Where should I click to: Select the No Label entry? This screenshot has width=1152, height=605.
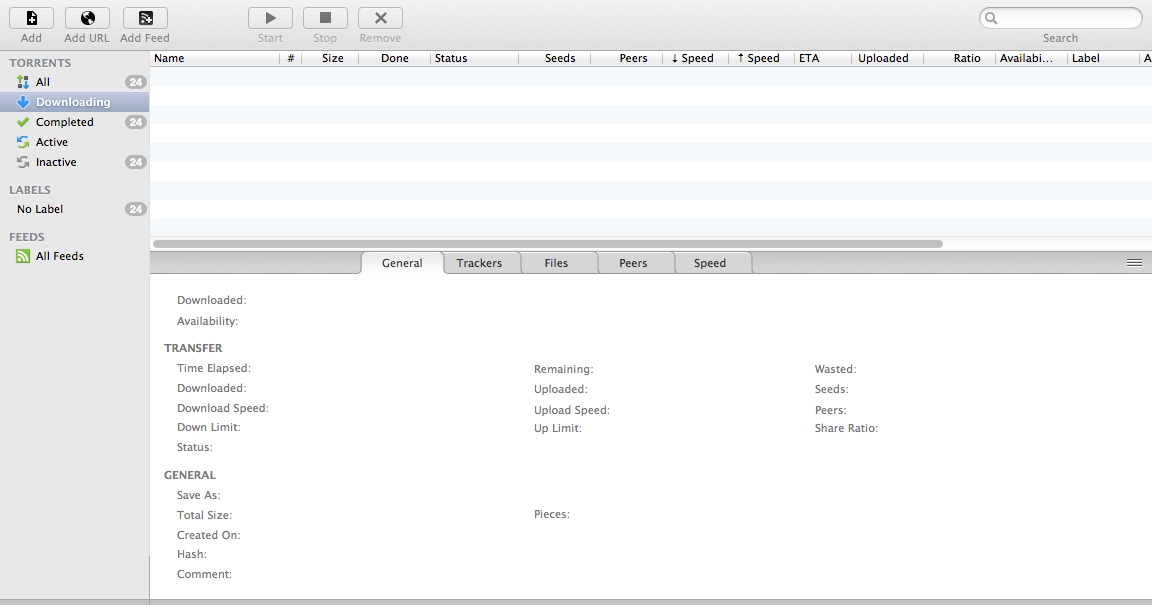(74, 209)
